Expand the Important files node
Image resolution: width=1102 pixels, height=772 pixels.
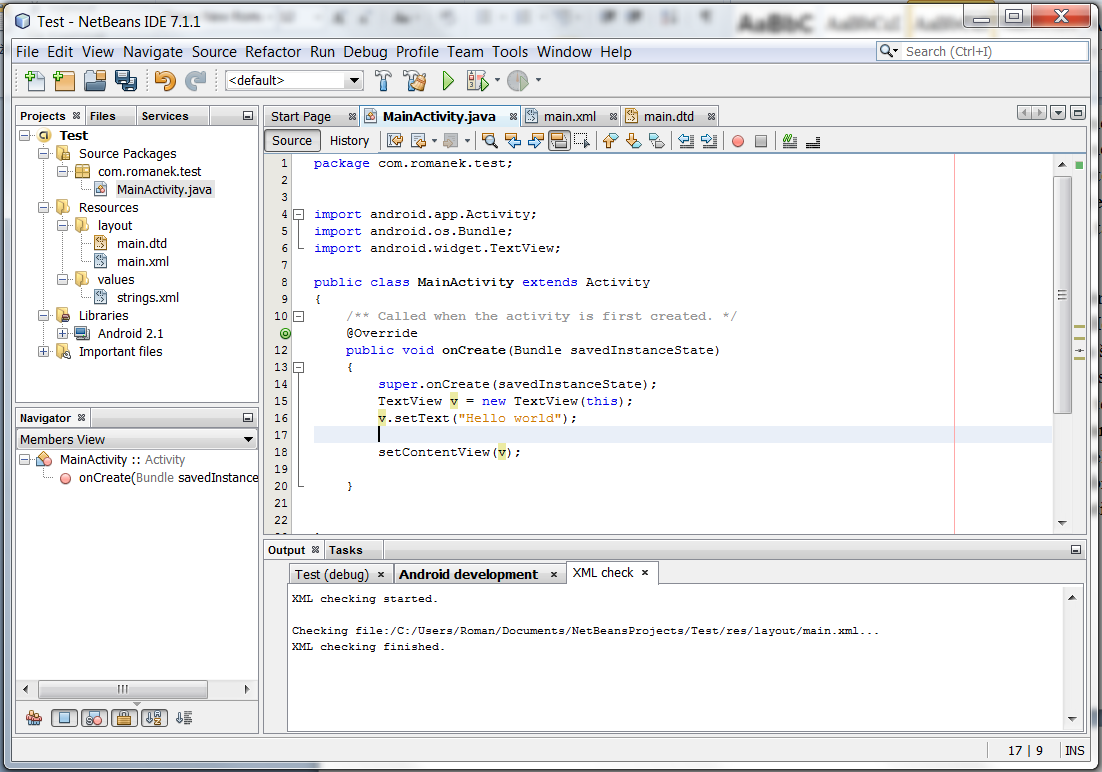tap(44, 352)
